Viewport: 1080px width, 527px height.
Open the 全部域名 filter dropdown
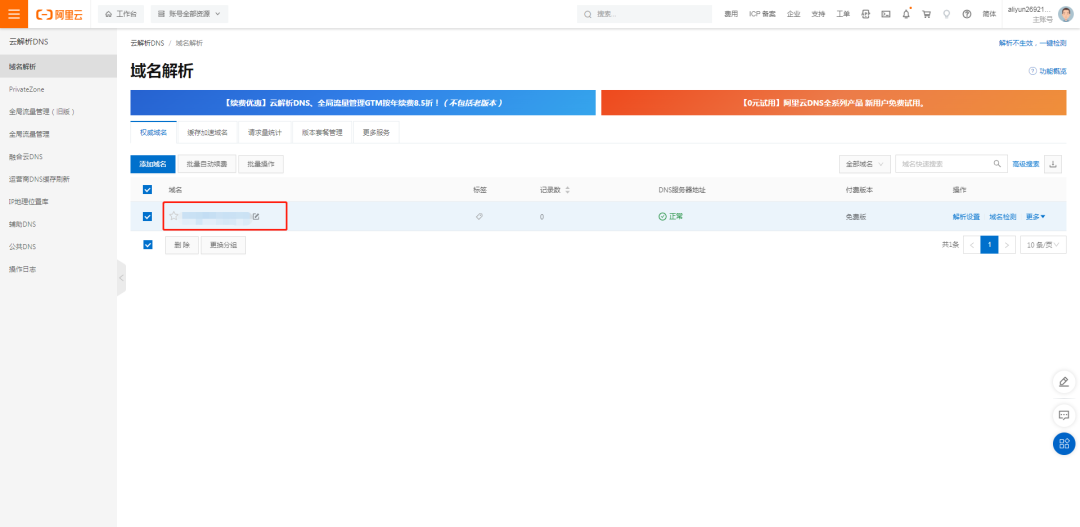click(864, 164)
